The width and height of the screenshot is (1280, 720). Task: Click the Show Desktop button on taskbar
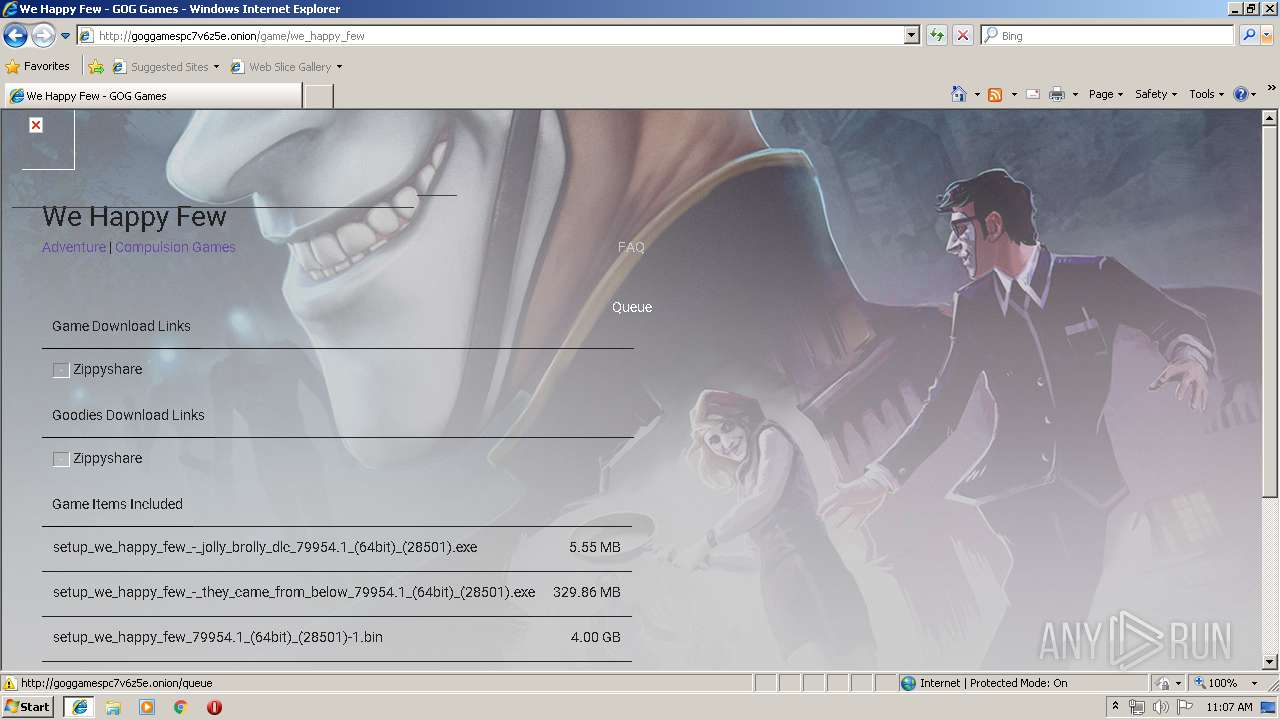1270,707
